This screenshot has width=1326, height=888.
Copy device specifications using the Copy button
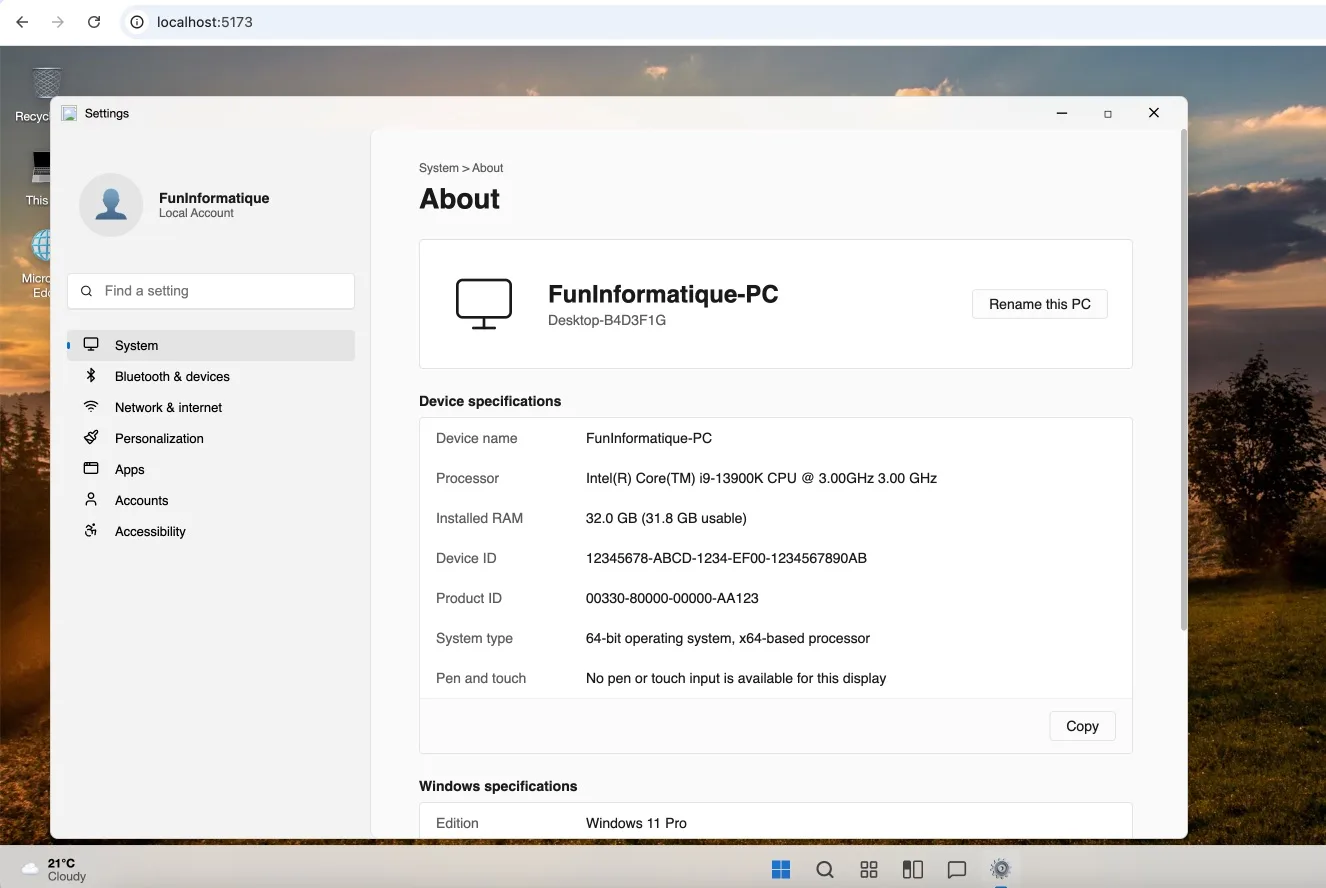coord(1082,726)
